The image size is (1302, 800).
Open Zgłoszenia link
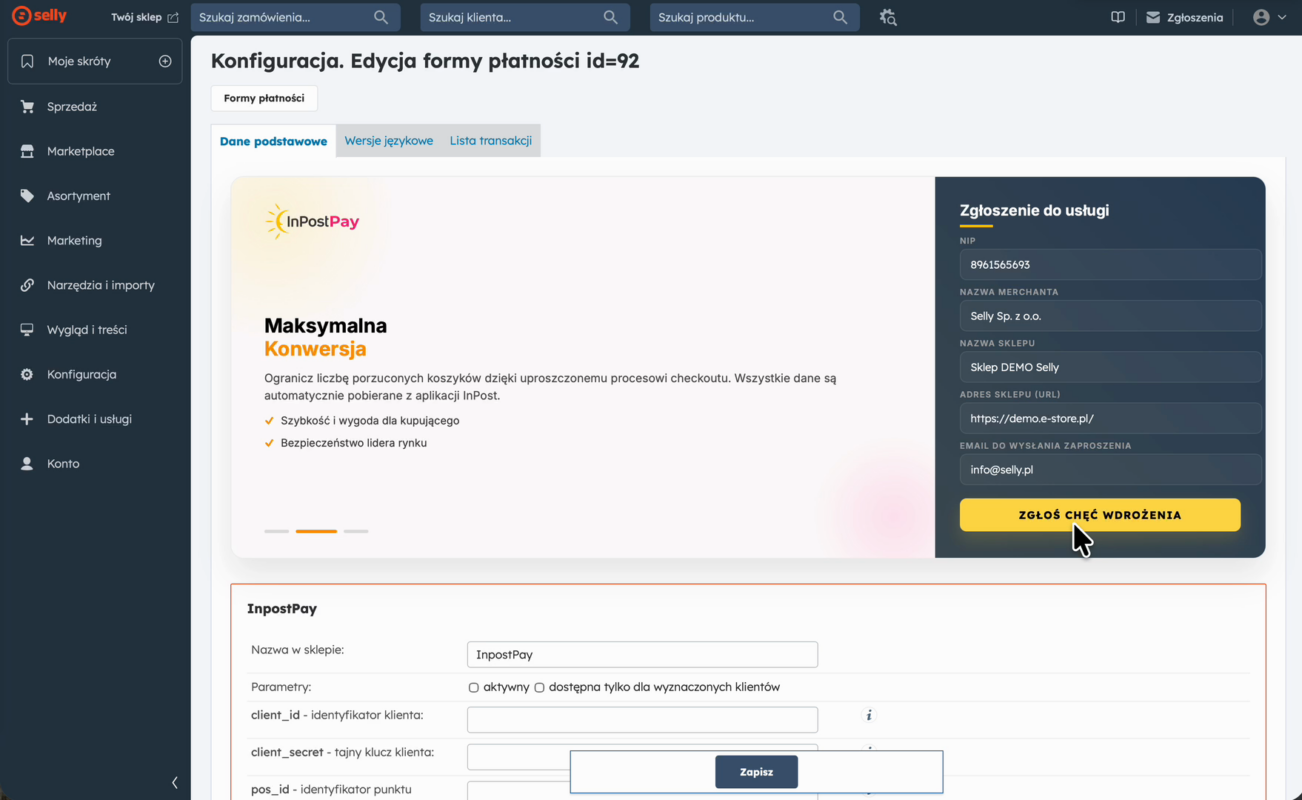click(1195, 18)
